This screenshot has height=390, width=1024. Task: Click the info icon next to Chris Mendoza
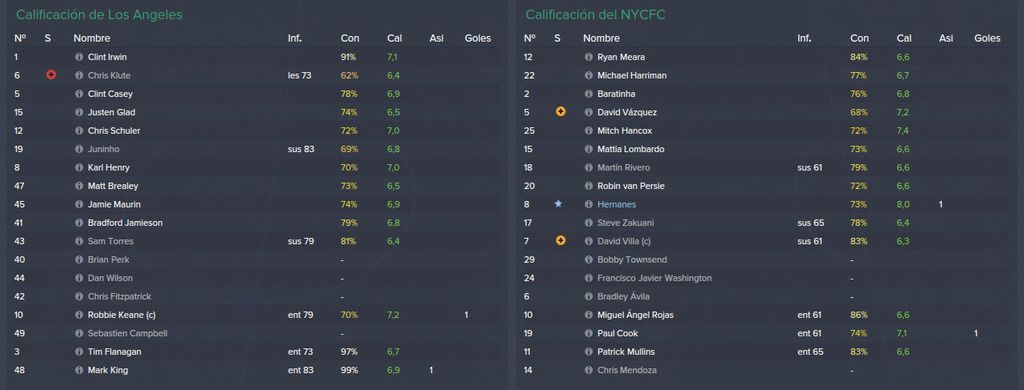588,370
